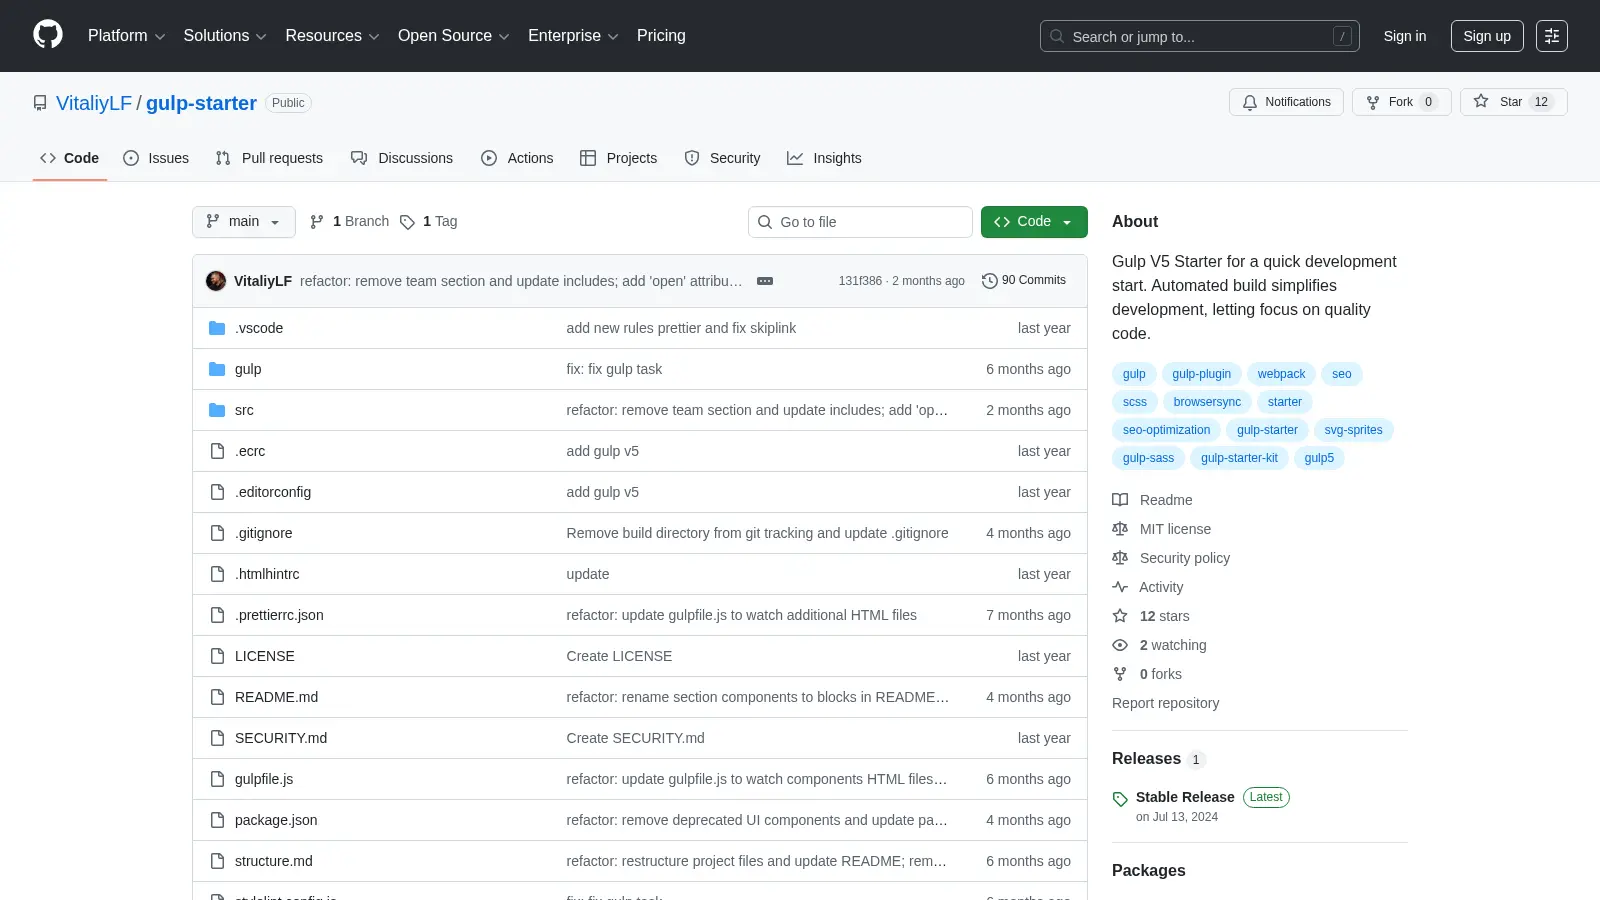Click the file icon beside package.json
The image size is (1600, 900).
(x=217, y=820)
